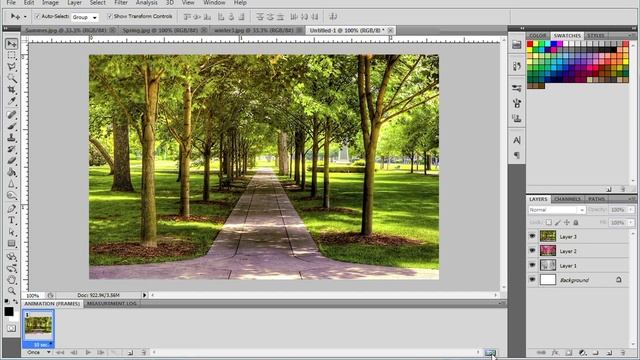Image resolution: width=640 pixels, height=360 pixels.
Task: Select first frame rewind button
Action: (x=60, y=352)
